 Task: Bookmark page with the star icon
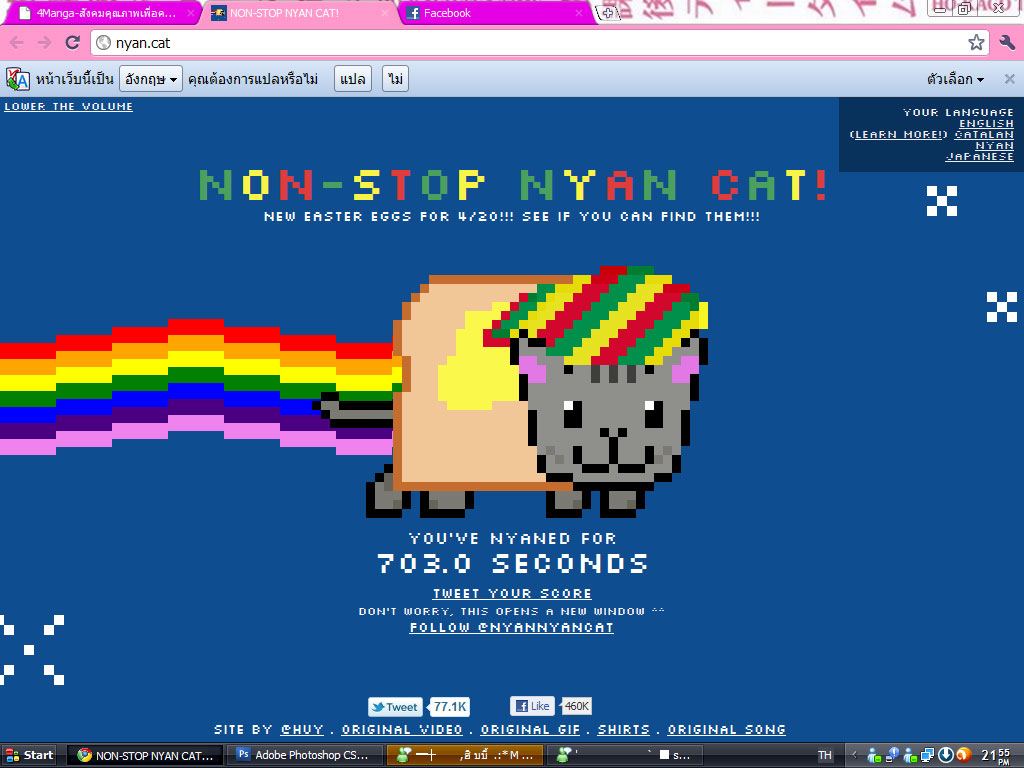(x=976, y=42)
